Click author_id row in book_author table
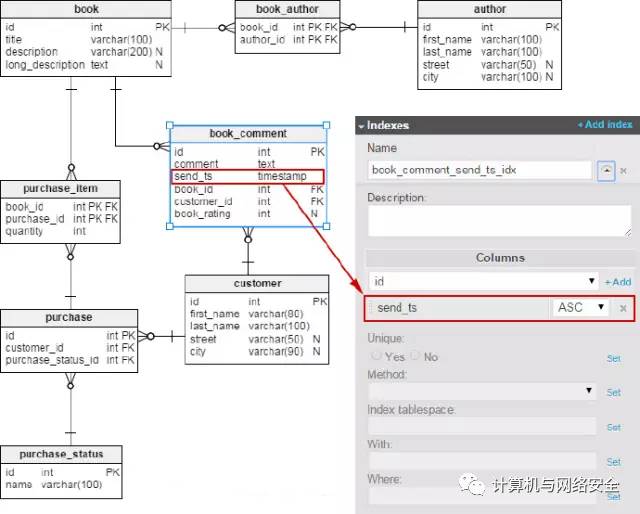Image resolution: width=640 pixels, height=514 pixels. click(287, 40)
